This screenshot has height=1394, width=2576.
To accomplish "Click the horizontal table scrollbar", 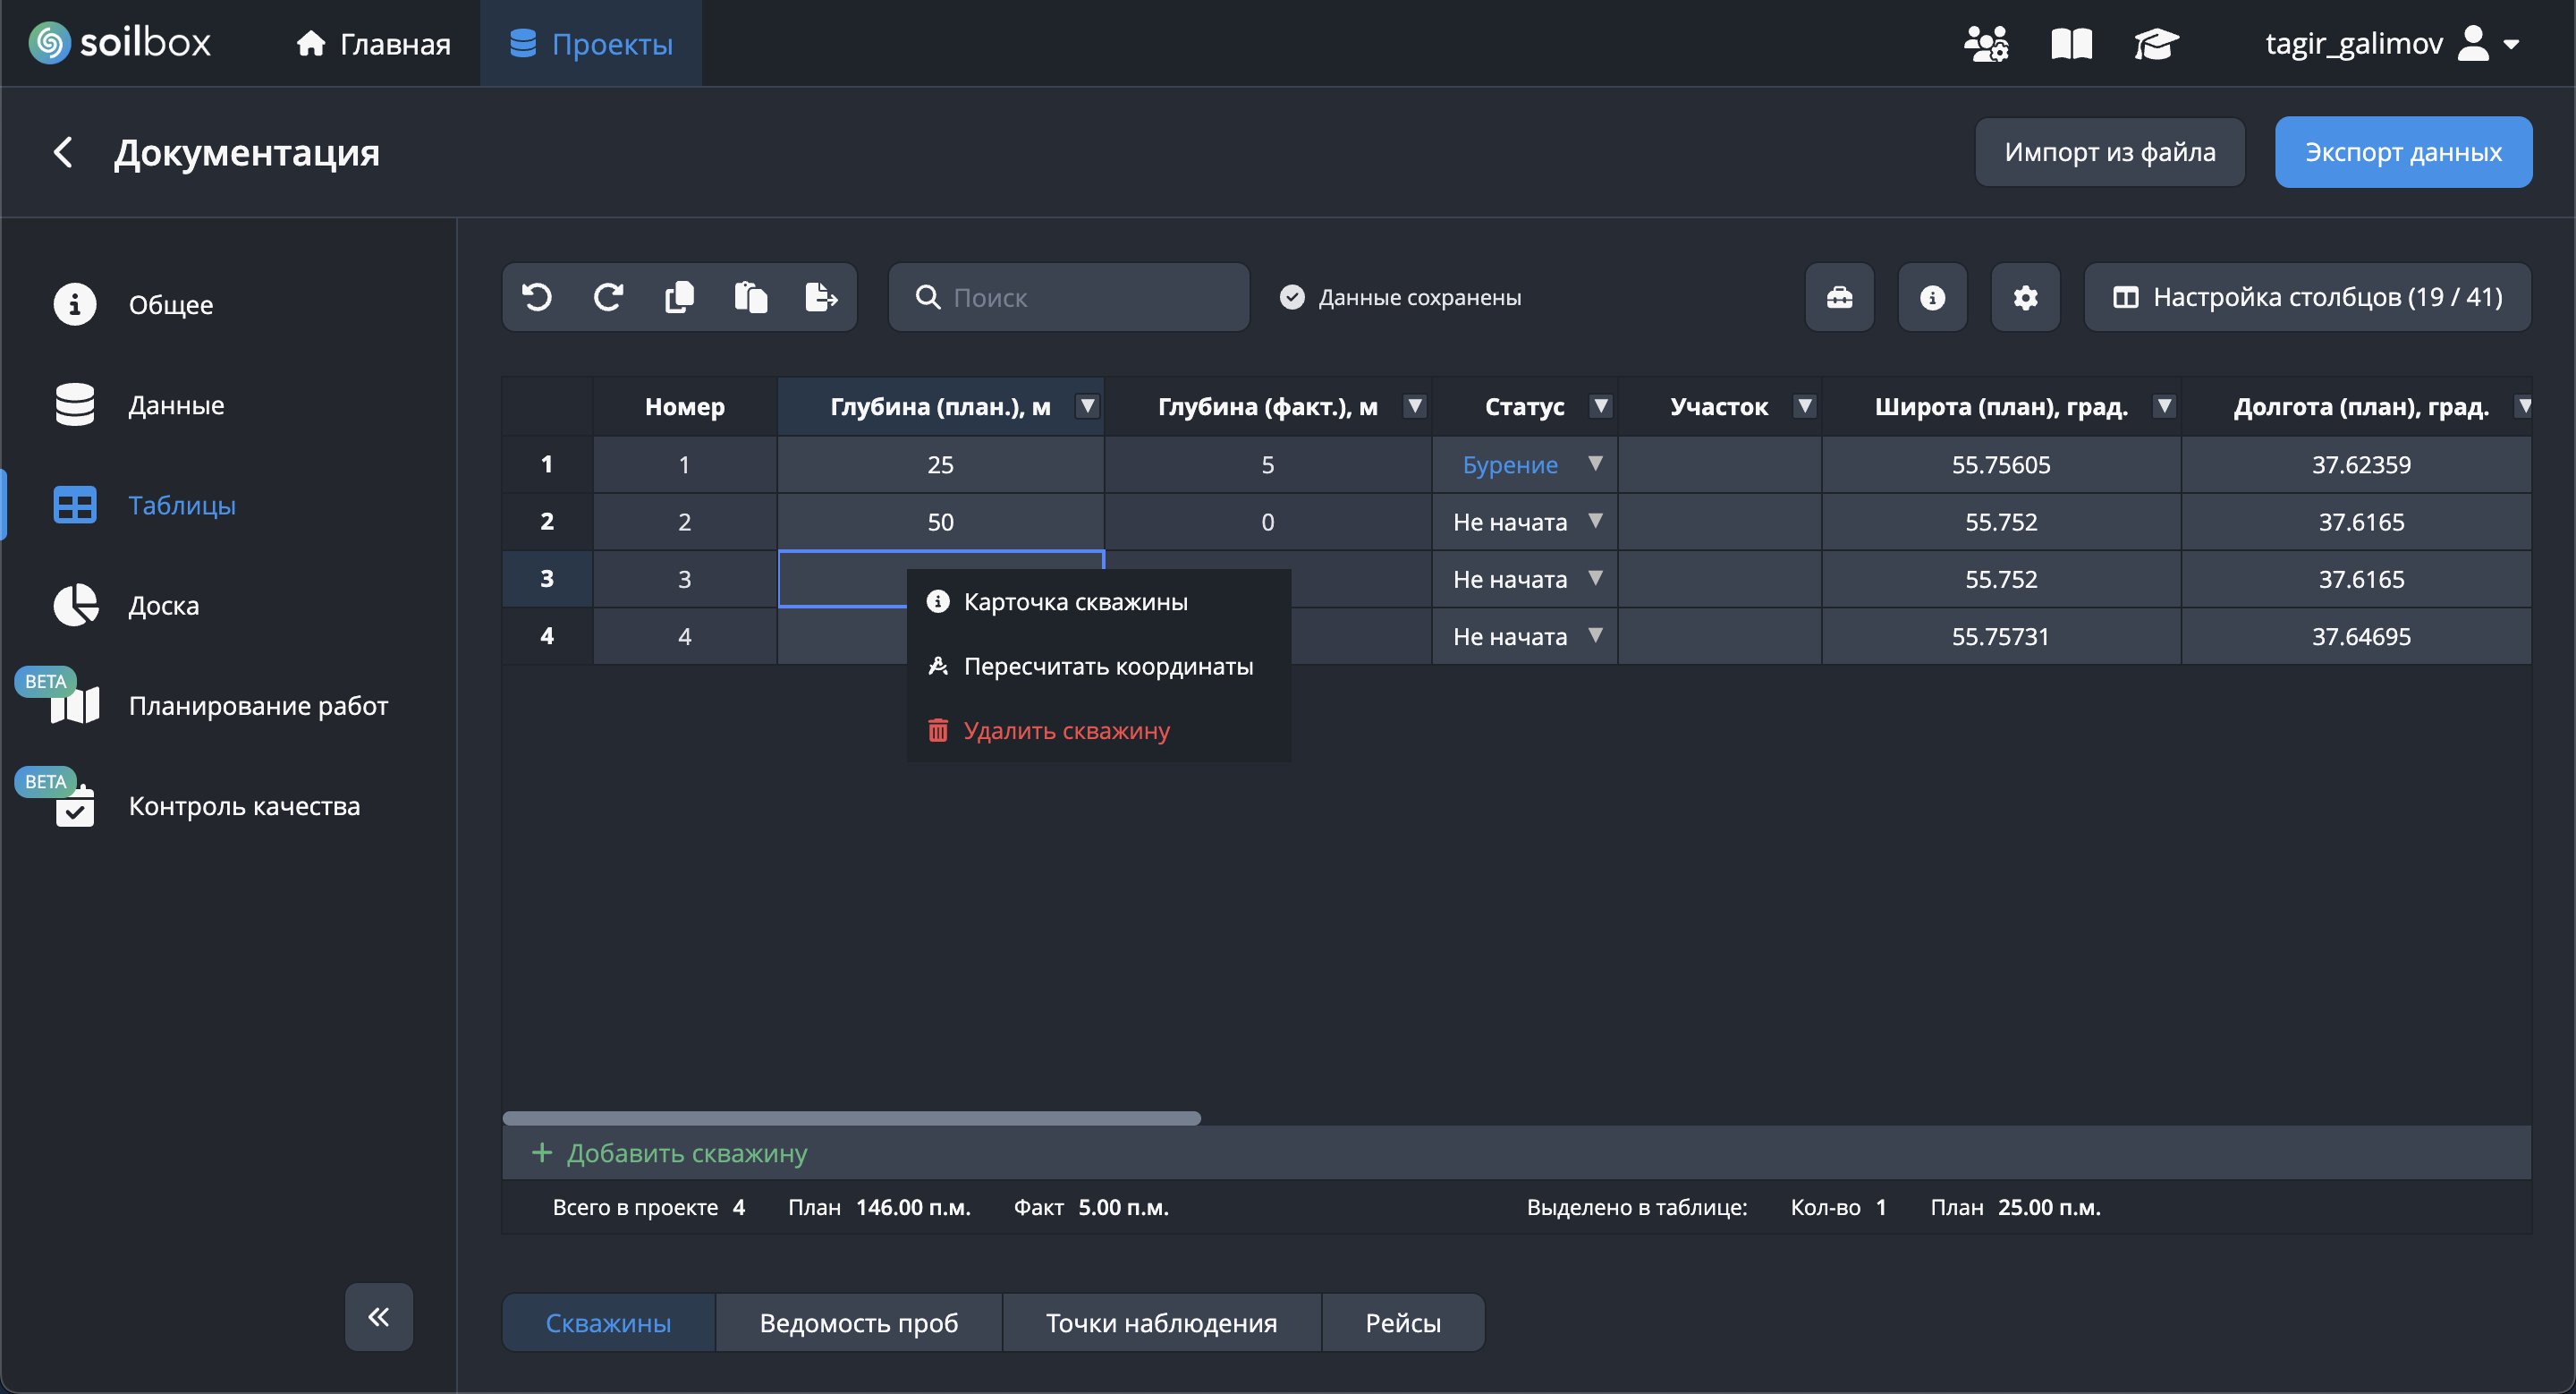I will coord(851,1118).
